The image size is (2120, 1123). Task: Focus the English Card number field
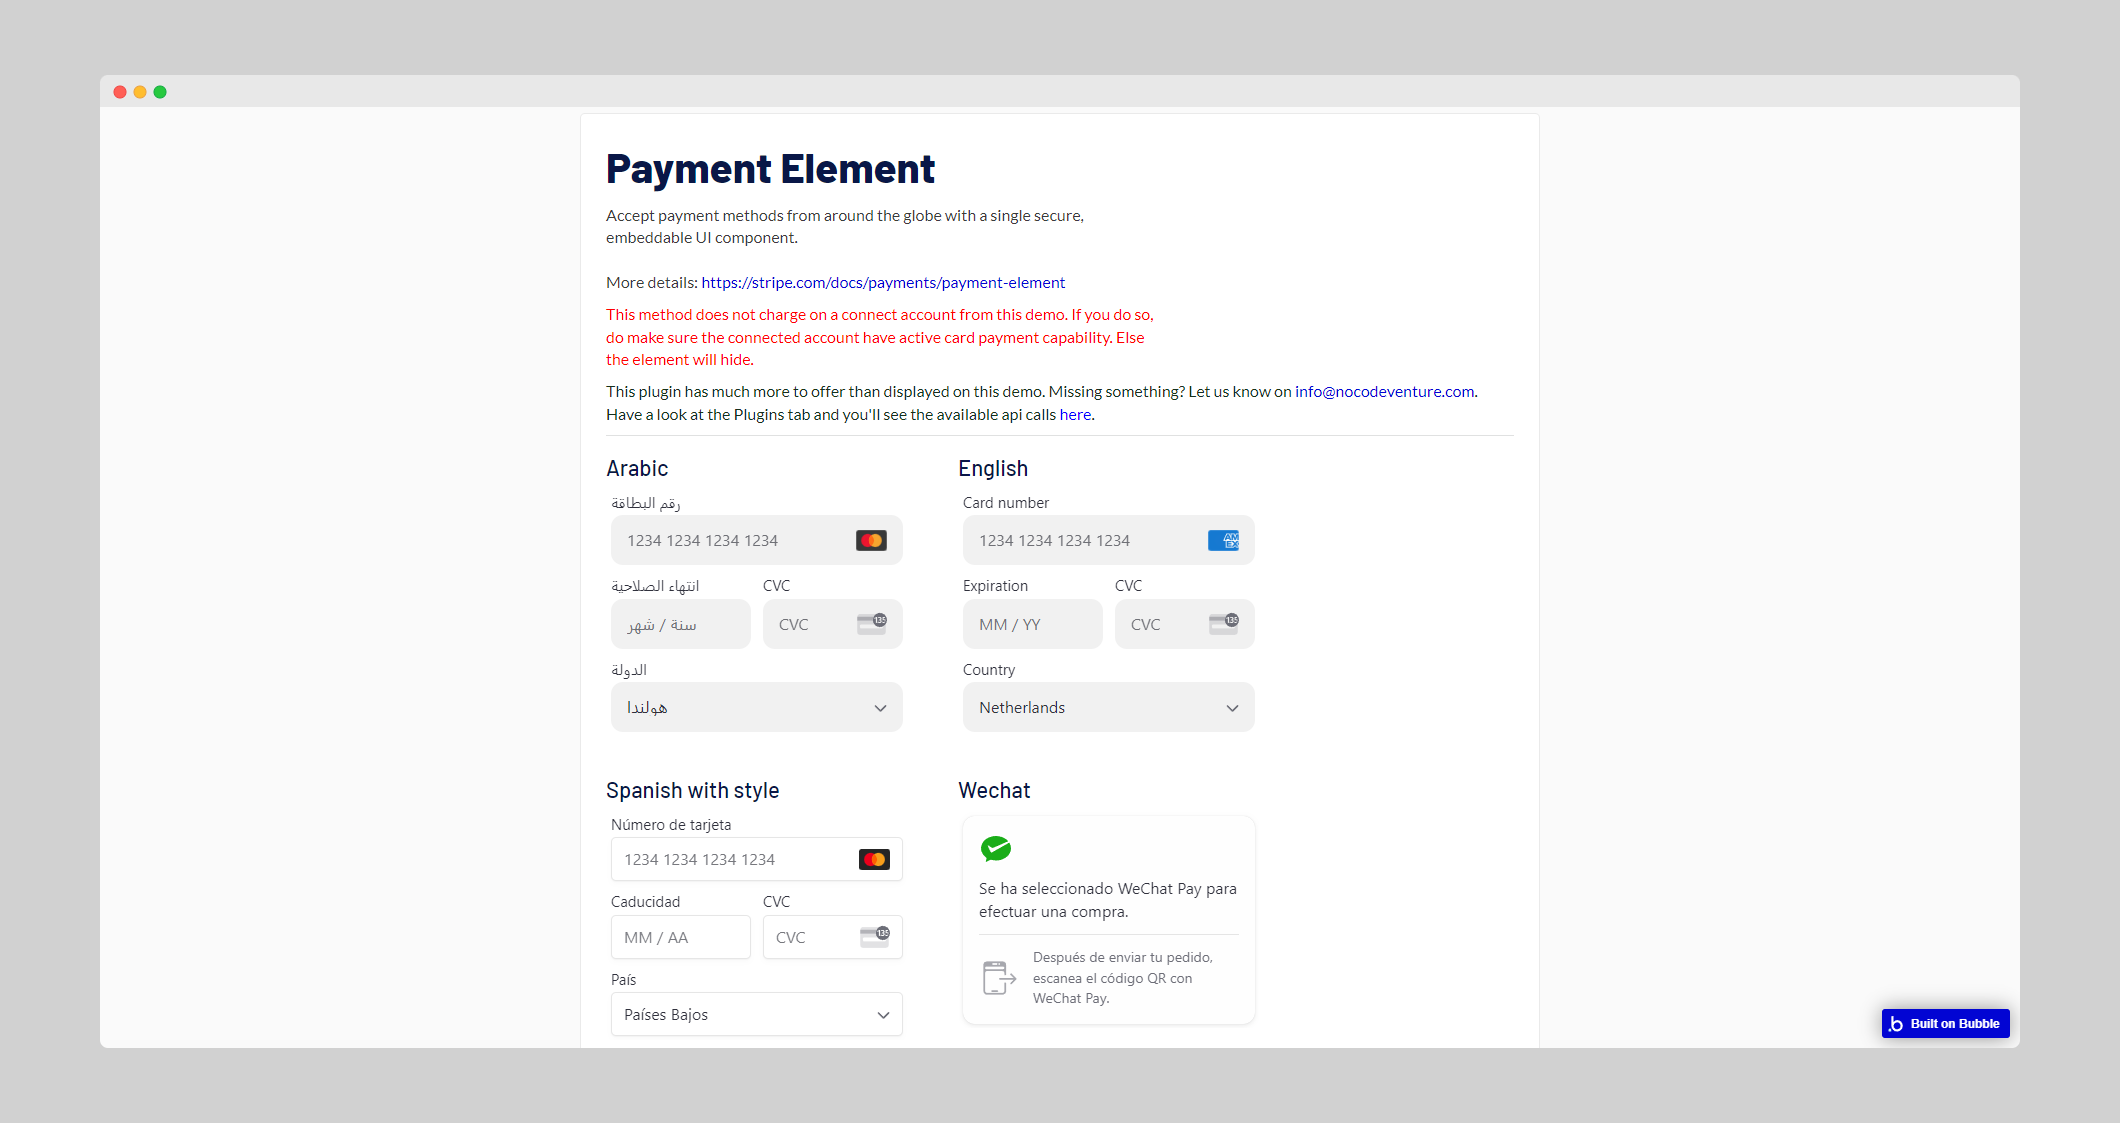tap(1080, 540)
